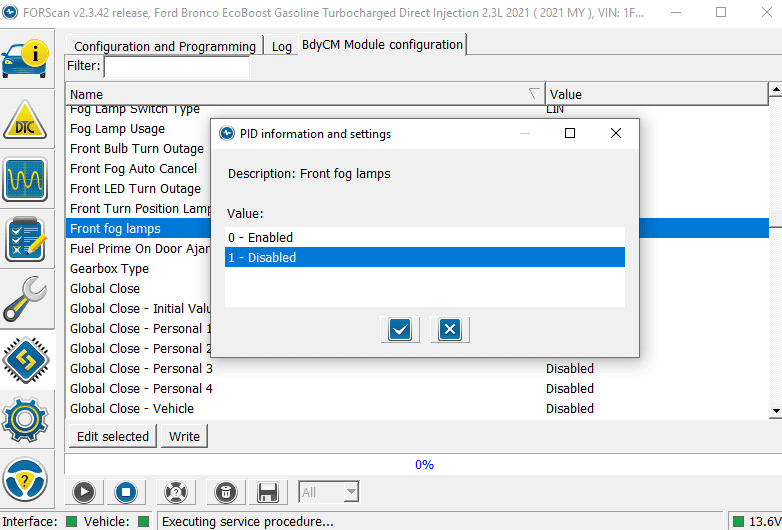Click the Value column header
This screenshot has height=530, width=782.
pyautogui.click(x=656, y=94)
